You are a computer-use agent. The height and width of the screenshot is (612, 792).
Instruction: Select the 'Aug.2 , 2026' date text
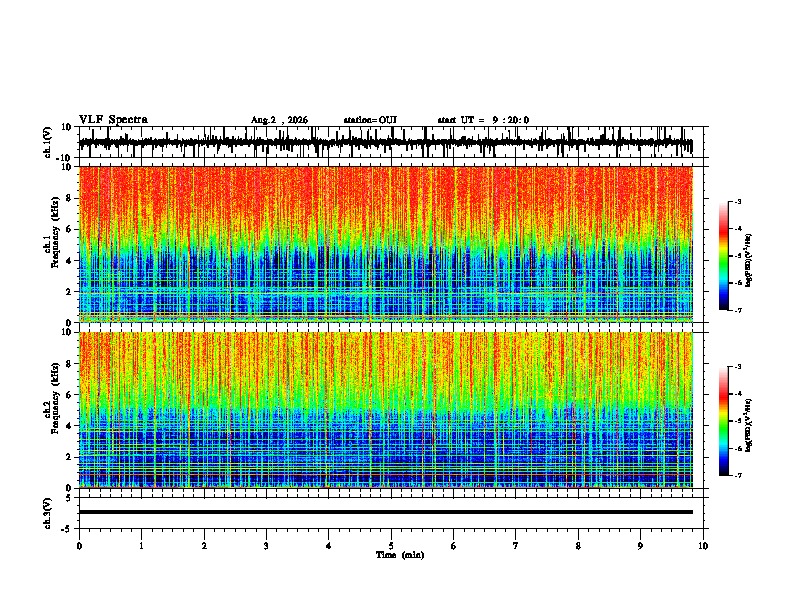click(x=279, y=120)
